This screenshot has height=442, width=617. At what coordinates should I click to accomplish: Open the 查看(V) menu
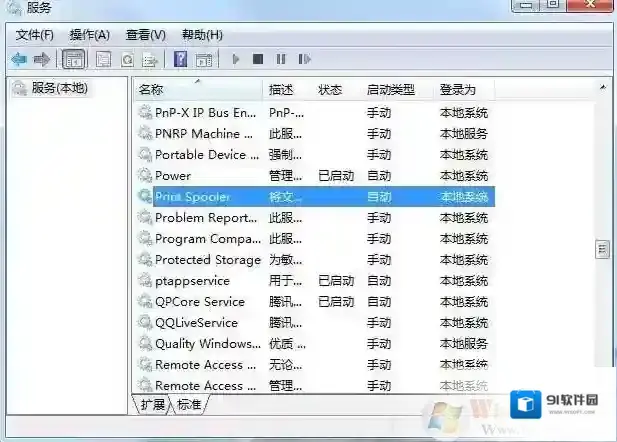(x=145, y=35)
